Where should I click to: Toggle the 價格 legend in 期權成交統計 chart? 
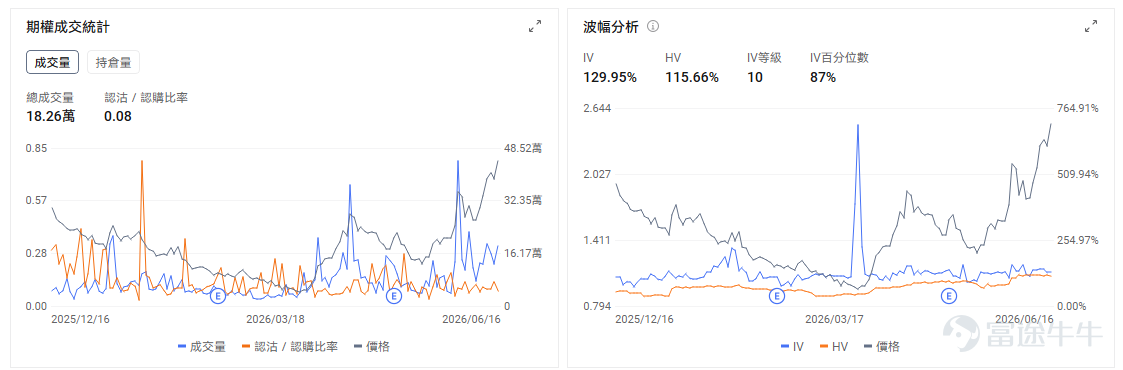[372, 347]
